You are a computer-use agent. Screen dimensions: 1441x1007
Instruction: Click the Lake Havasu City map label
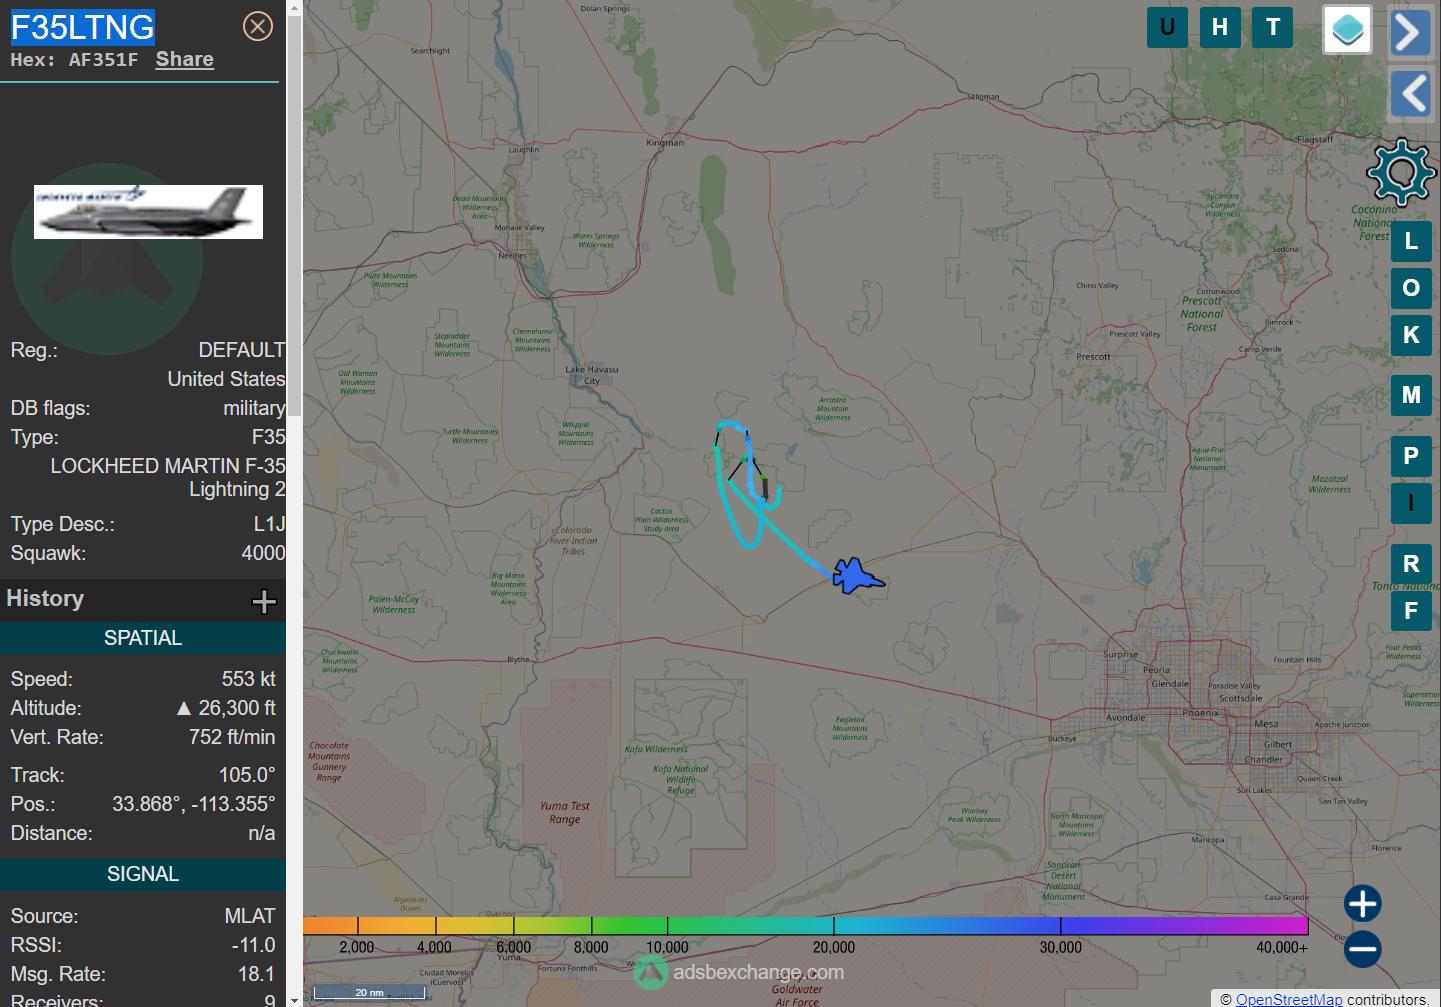(x=592, y=375)
